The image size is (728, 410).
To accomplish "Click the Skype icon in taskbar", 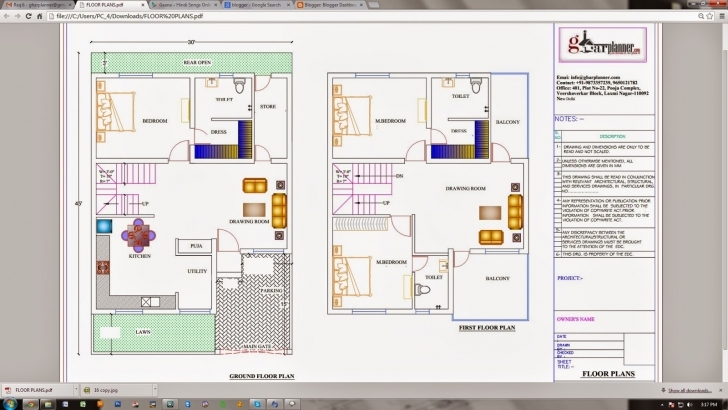I will click(x=257, y=404).
